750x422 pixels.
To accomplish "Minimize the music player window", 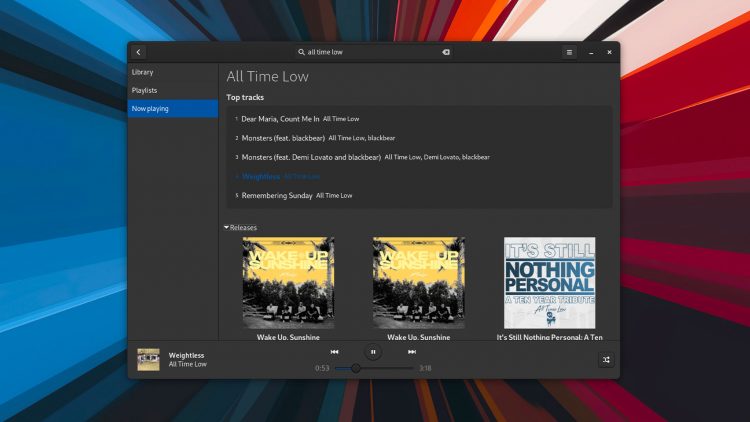I will (591, 53).
